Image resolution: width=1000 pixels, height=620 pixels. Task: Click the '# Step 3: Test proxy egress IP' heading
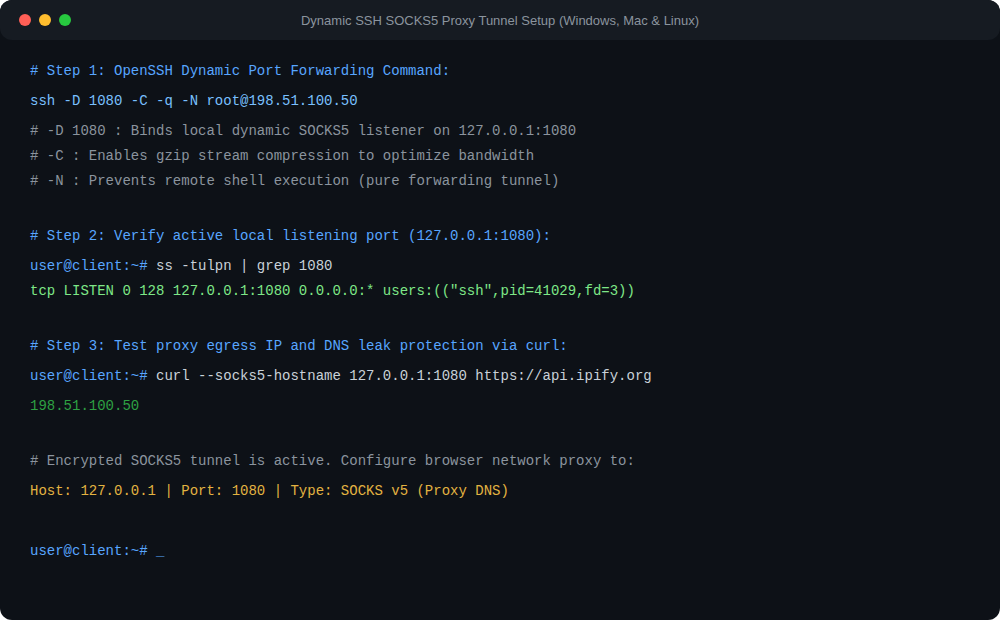[x=298, y=346]
